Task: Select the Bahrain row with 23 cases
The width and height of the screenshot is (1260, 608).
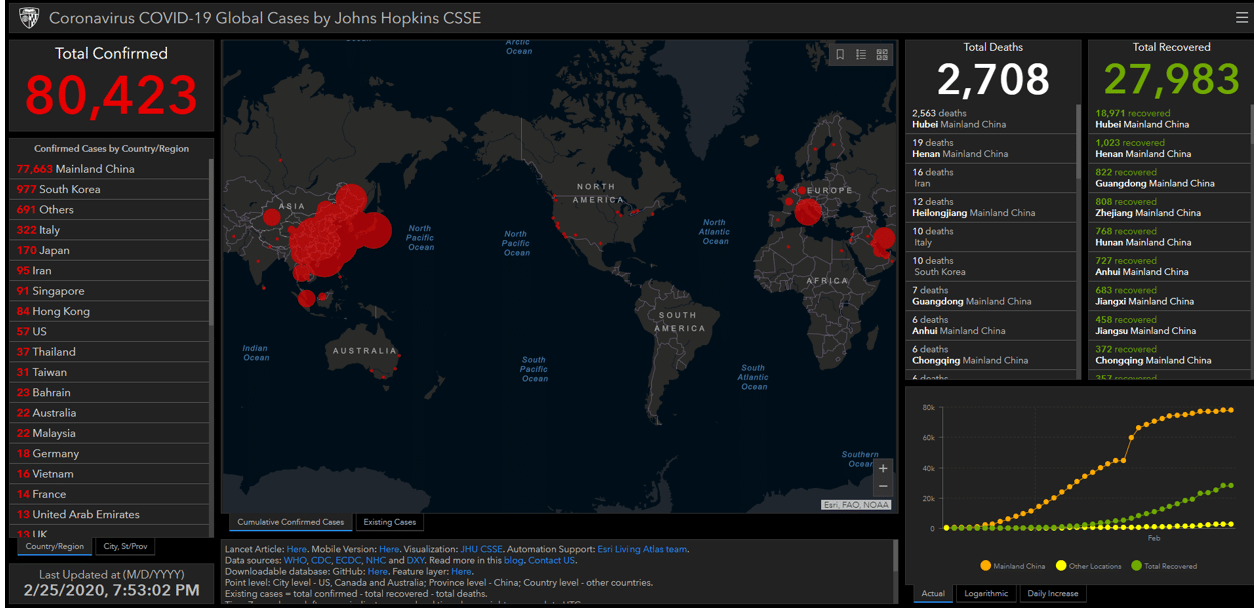Action: (110, 392)
